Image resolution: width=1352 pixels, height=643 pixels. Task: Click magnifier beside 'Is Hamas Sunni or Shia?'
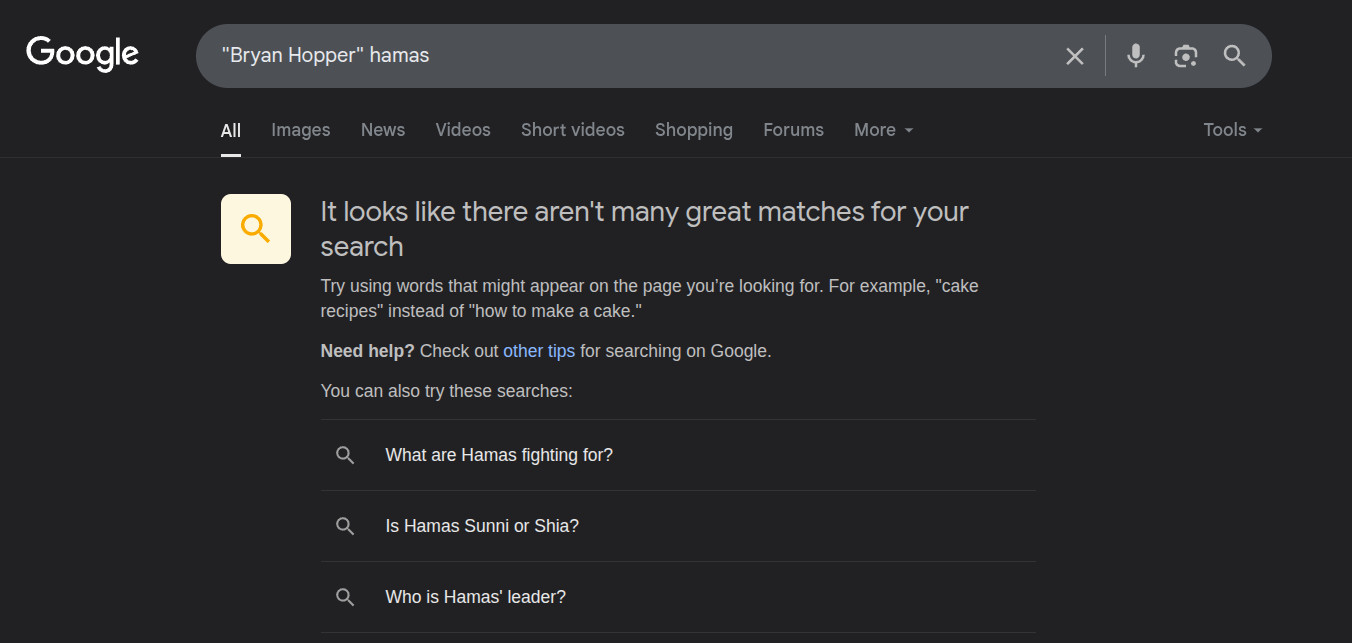point(345,526)
